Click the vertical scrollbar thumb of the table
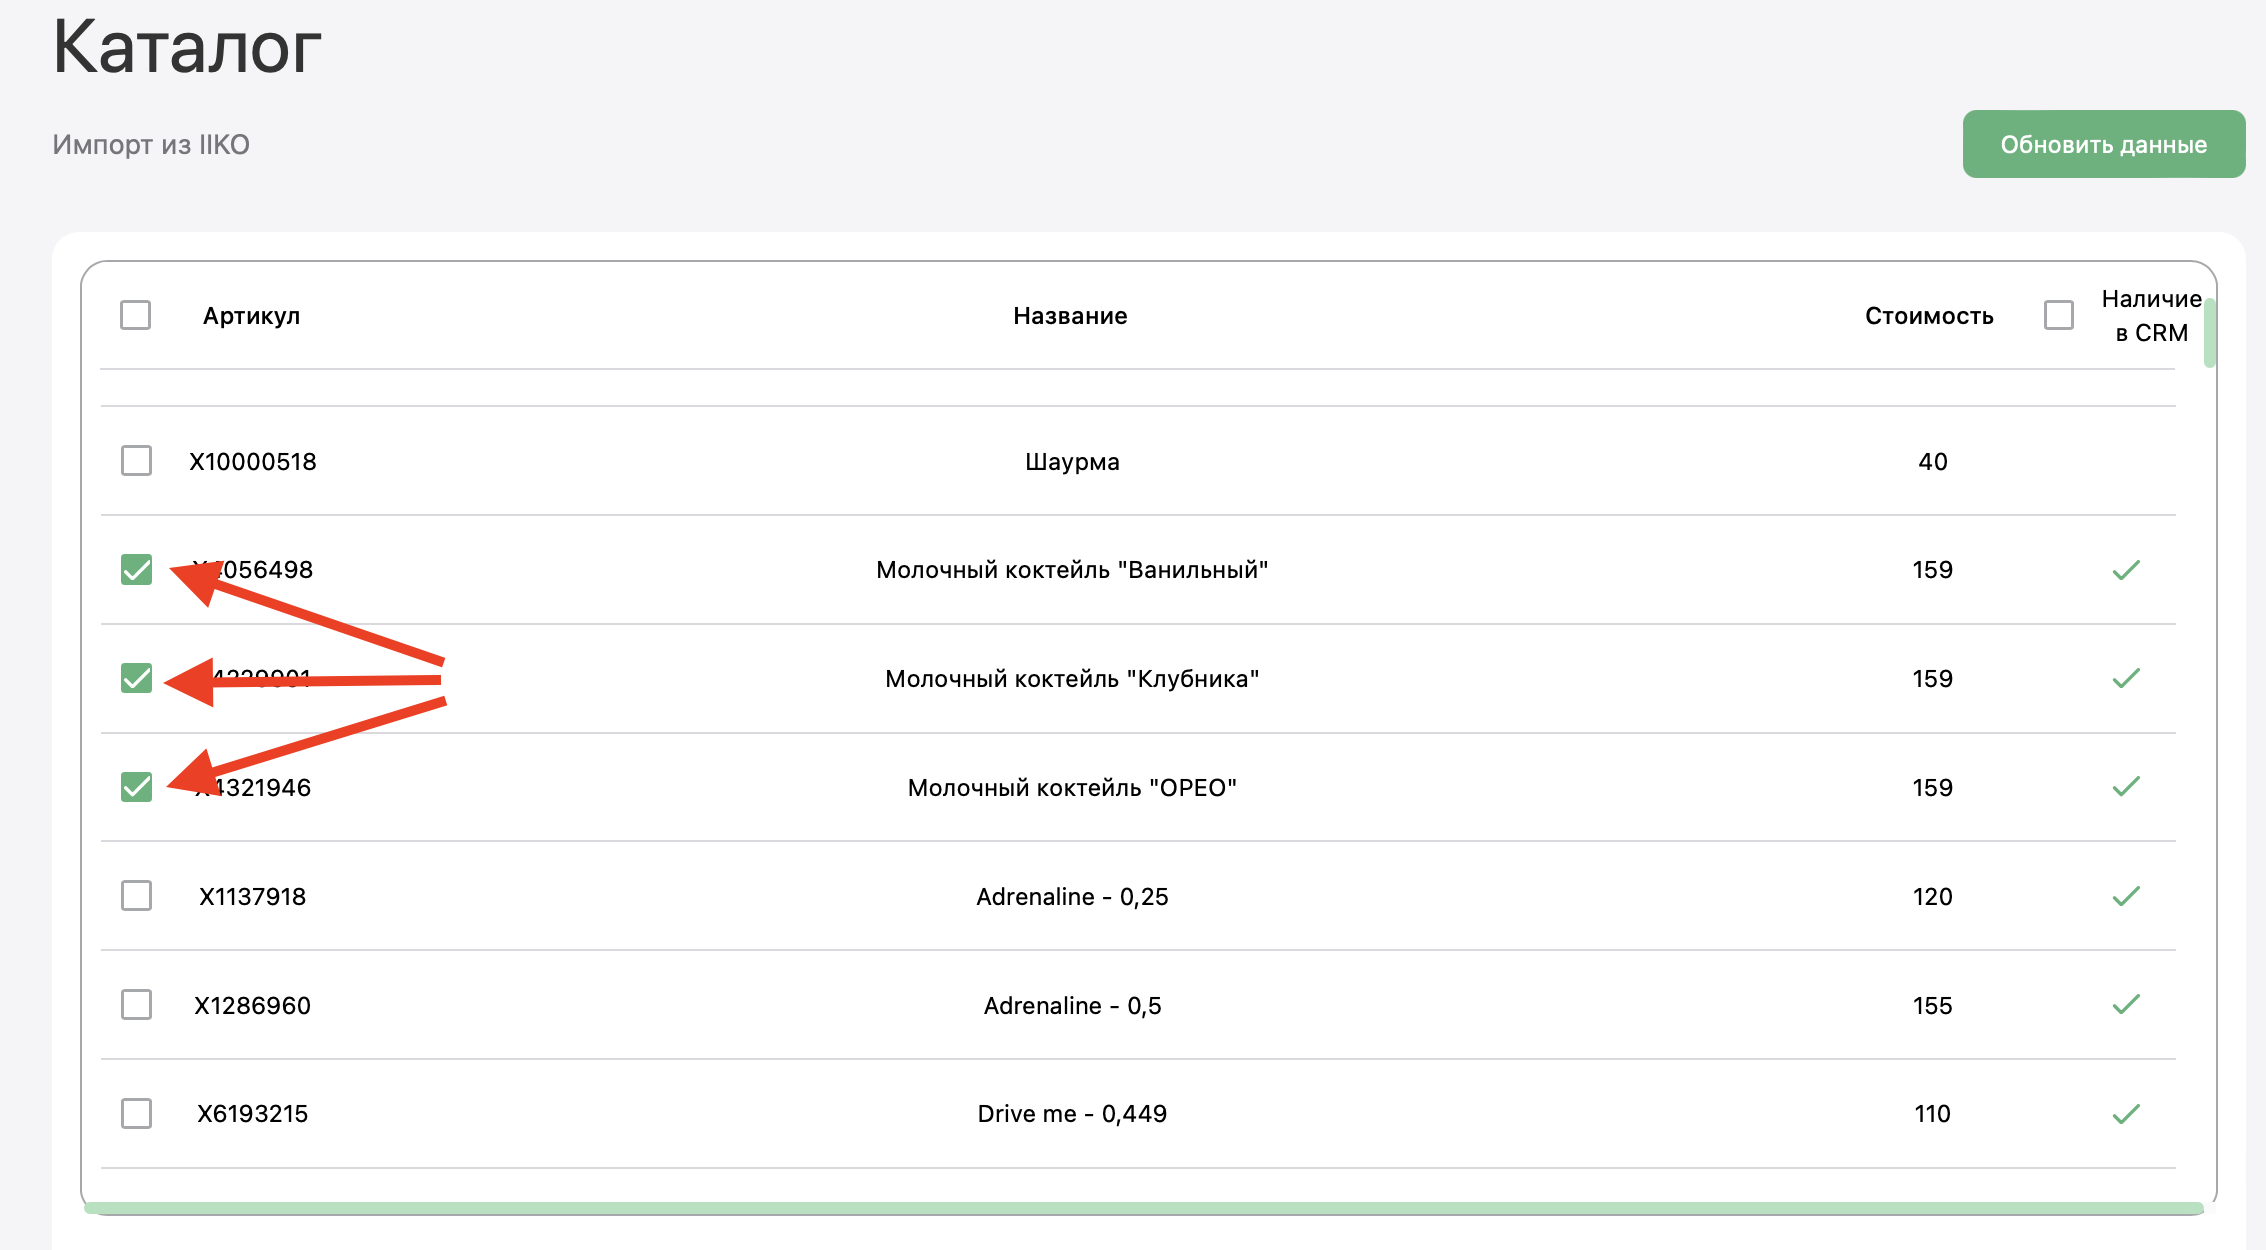Screen dimensions: 2266x1250 point(2209,333)
